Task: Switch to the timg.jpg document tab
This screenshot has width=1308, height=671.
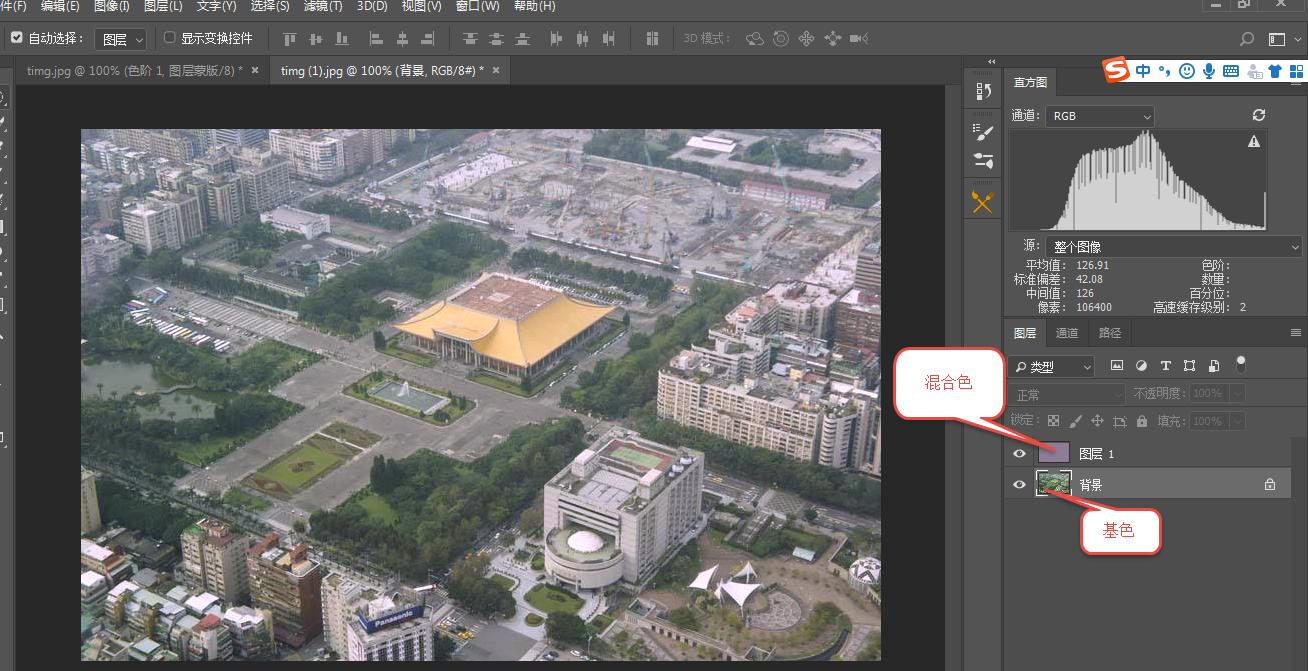Action: coord(135,70)
